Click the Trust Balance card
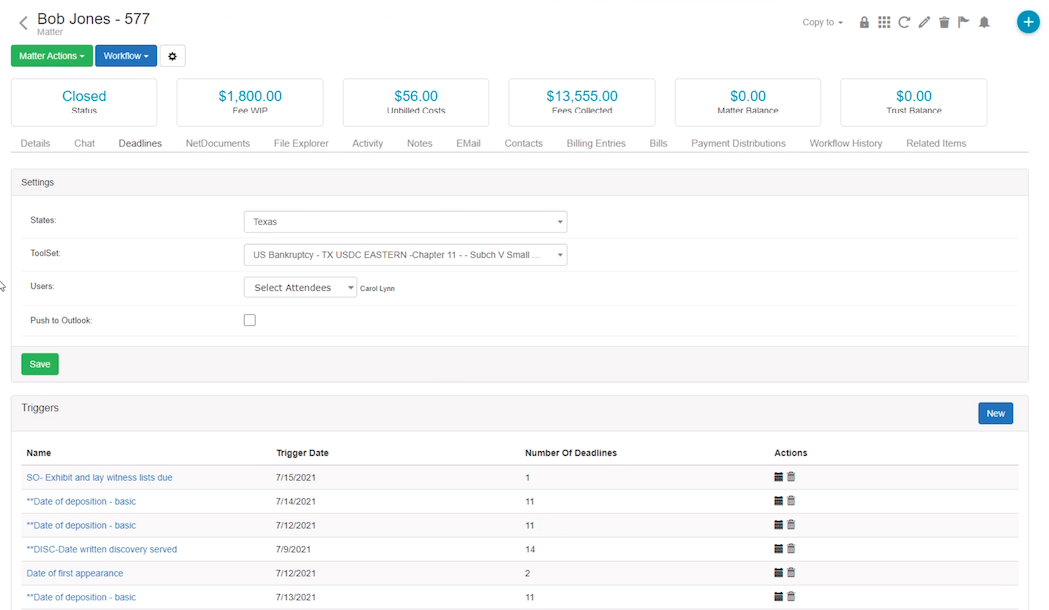This screenshot has width=1049, height=610. point(914,102)
